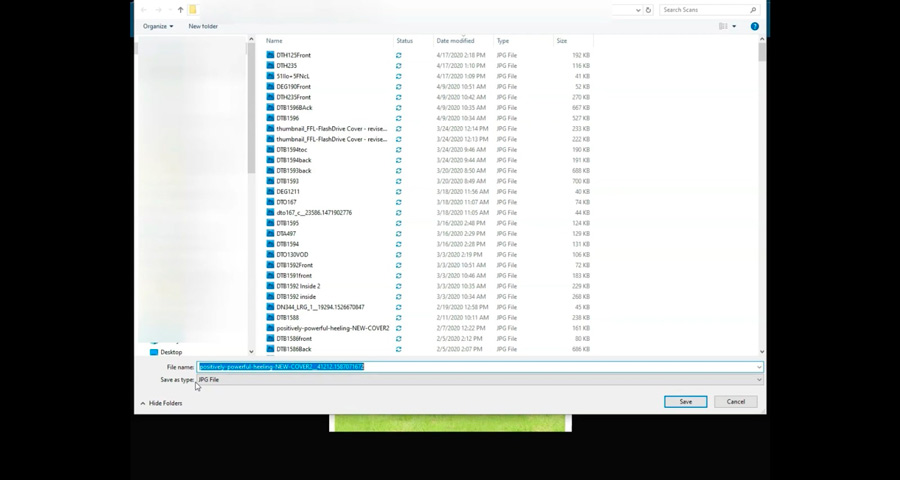
Task: Sort by the Size column header
Action: click(x=562, y=41)
